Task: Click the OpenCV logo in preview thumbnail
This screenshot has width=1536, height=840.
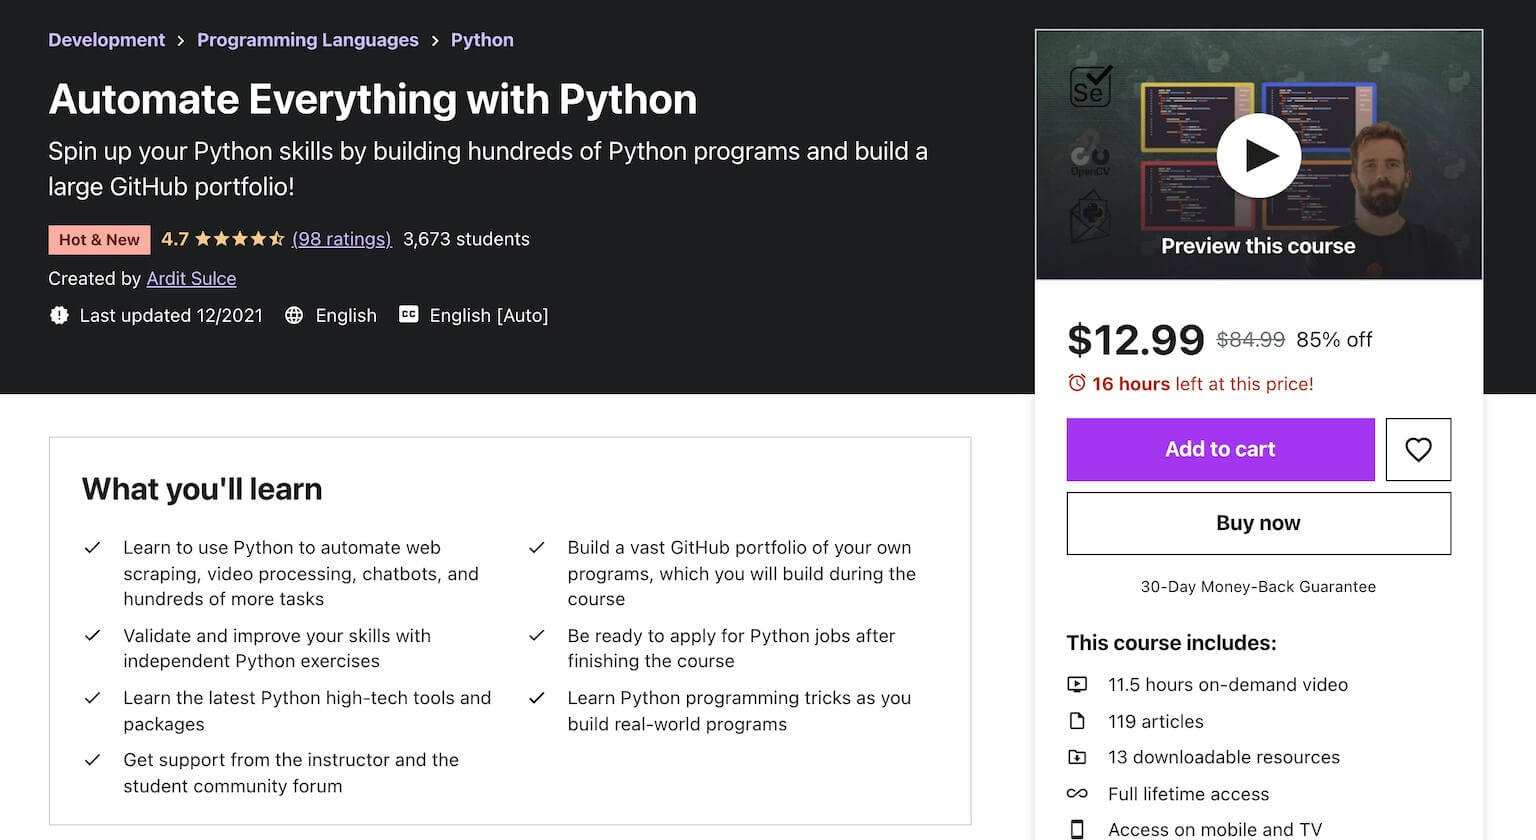Action: (1090, 154)
